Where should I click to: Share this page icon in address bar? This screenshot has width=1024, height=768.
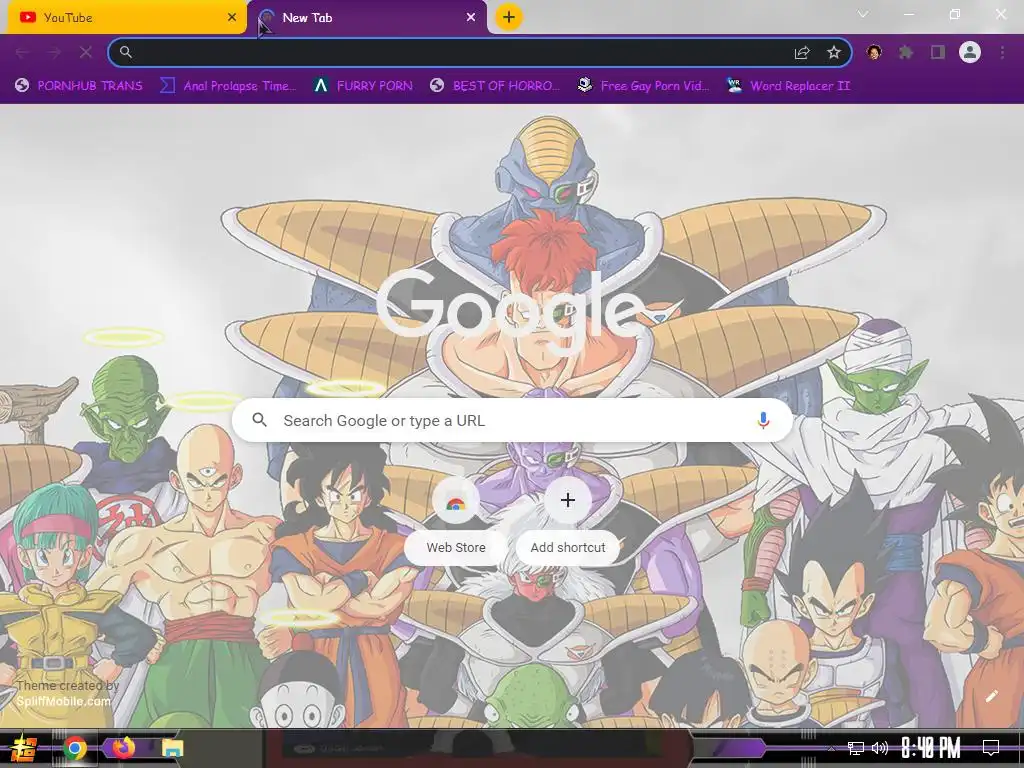pos(802,52)
